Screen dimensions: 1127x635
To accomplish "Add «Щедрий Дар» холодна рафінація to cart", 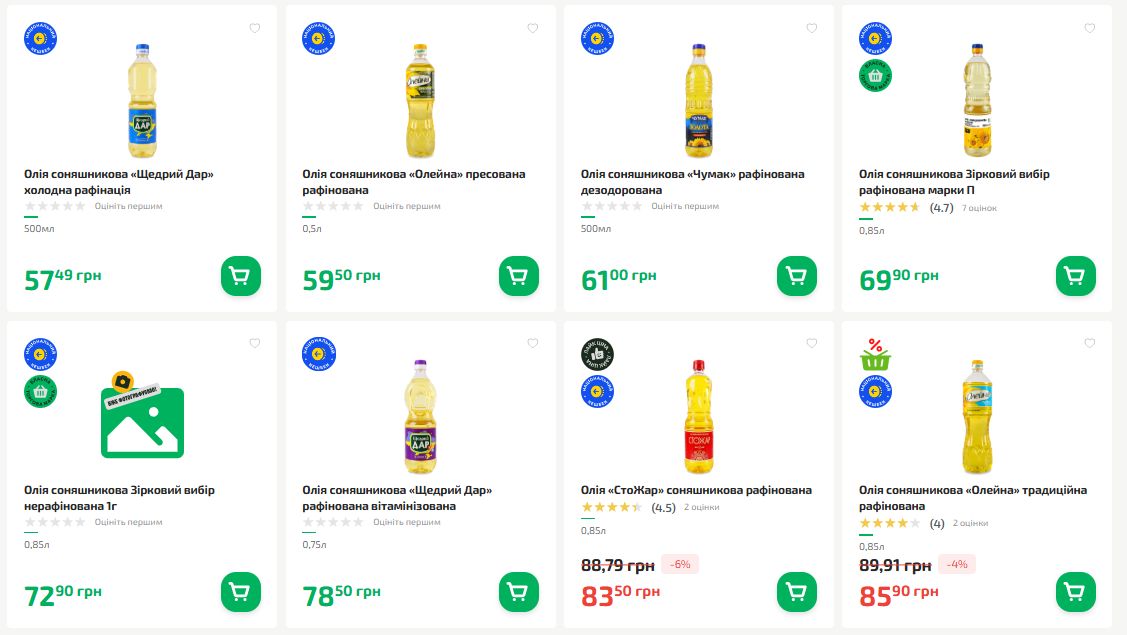I will coord(240,275).
